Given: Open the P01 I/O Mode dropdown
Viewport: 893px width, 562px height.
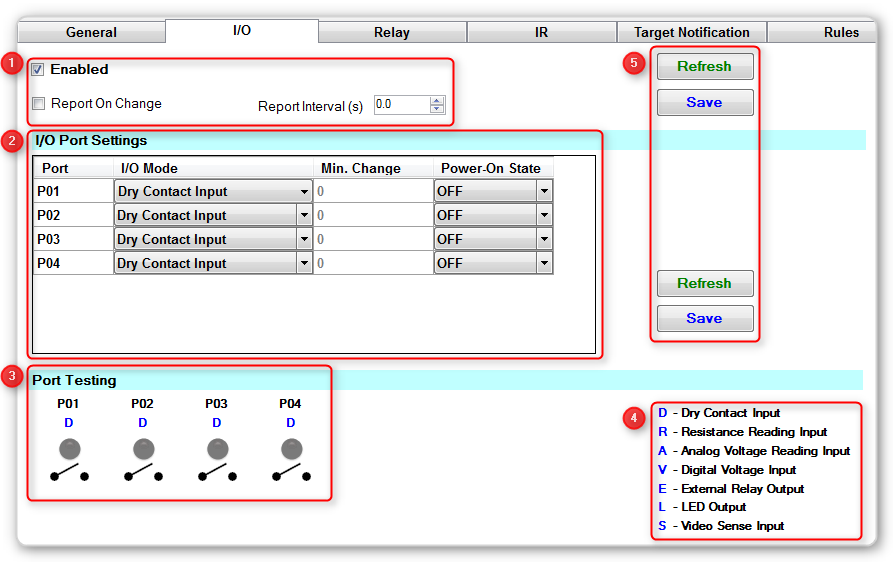Looking at the screenshot, I should [x=304, y=192].
